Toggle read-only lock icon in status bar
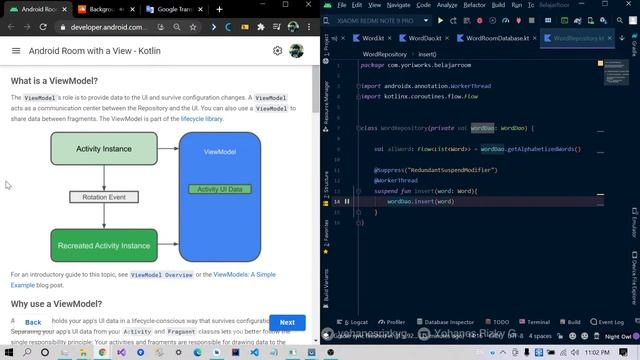Viewport: 640px width, 360px height. 560,336
